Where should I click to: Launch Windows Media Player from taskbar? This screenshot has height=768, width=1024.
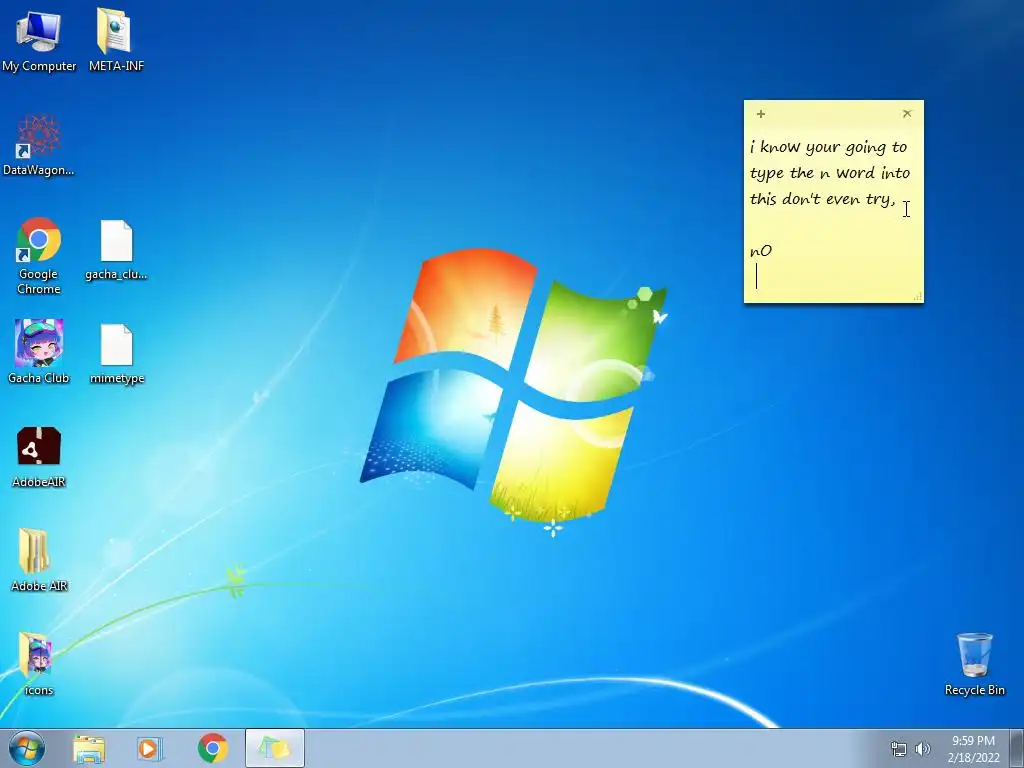(150, 748)
